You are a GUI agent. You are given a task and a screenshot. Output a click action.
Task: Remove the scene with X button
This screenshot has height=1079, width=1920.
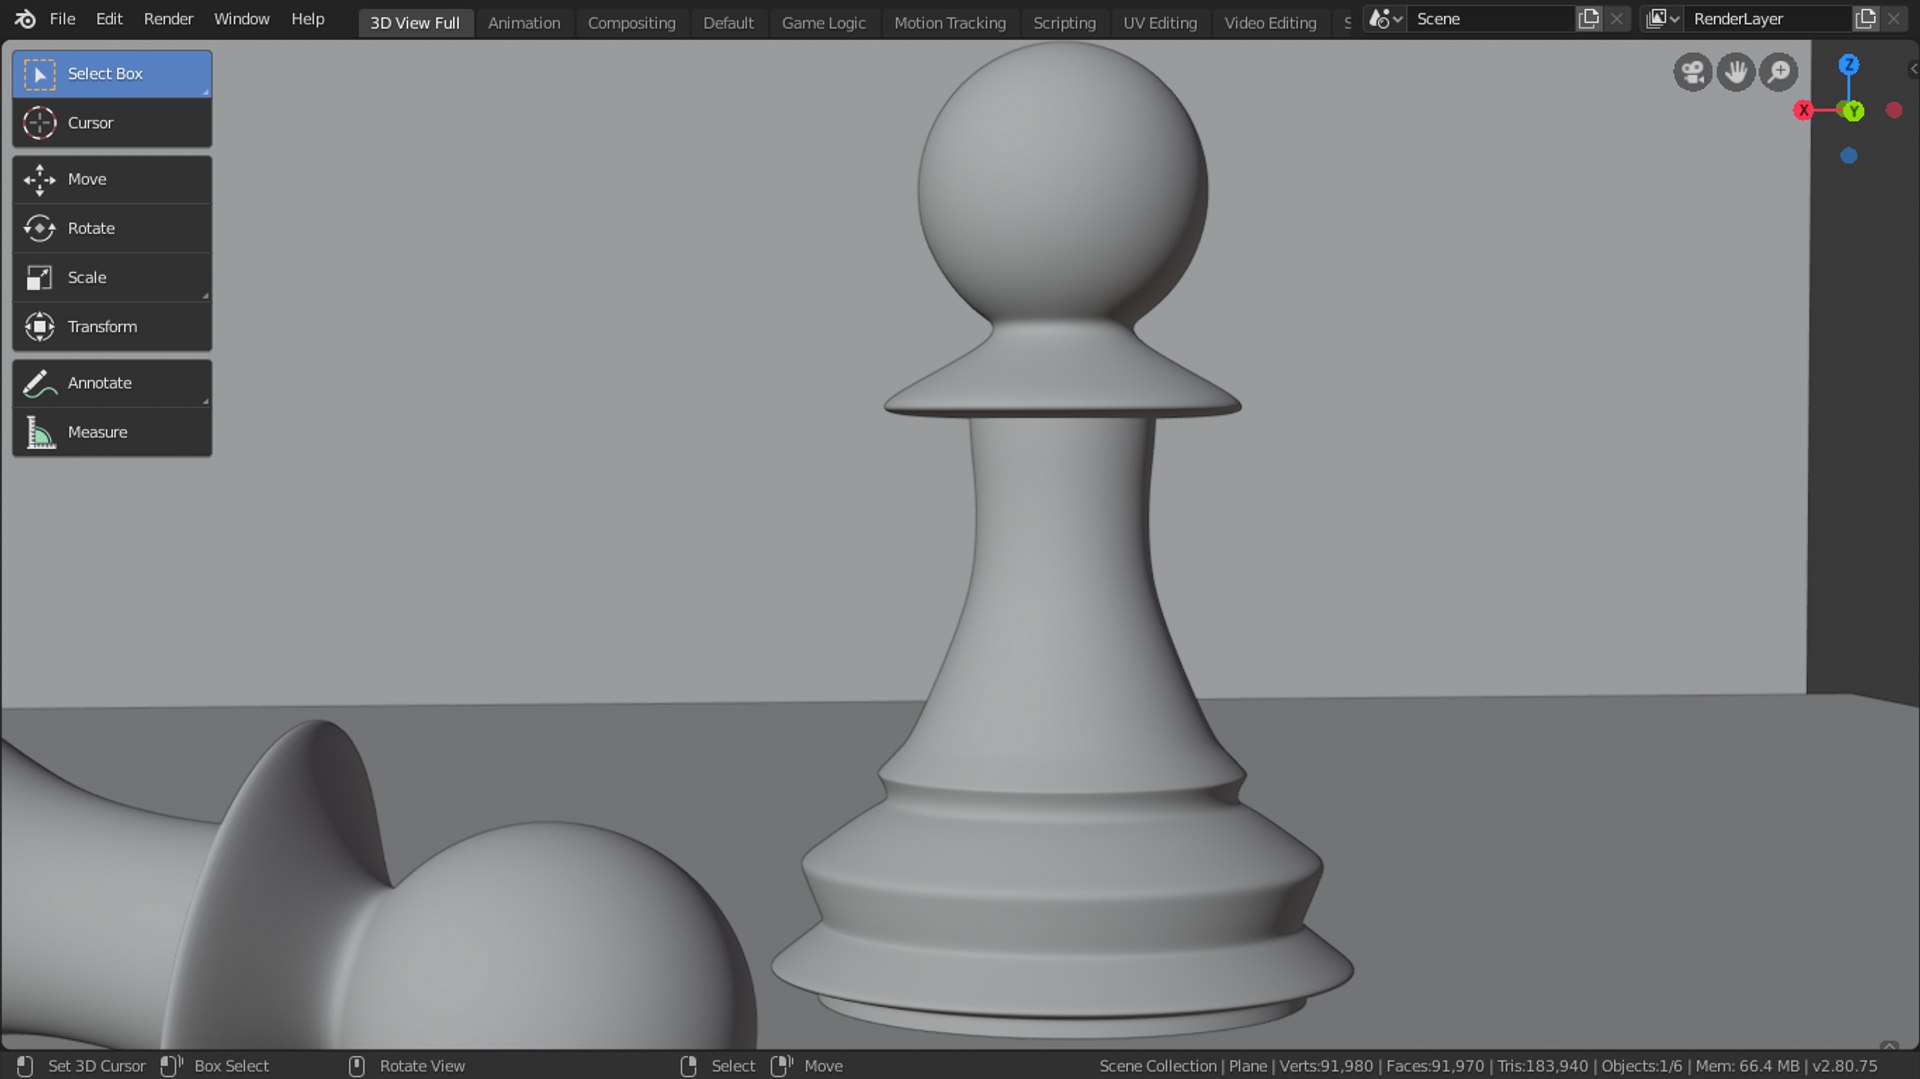click(x=1616, y=19)
